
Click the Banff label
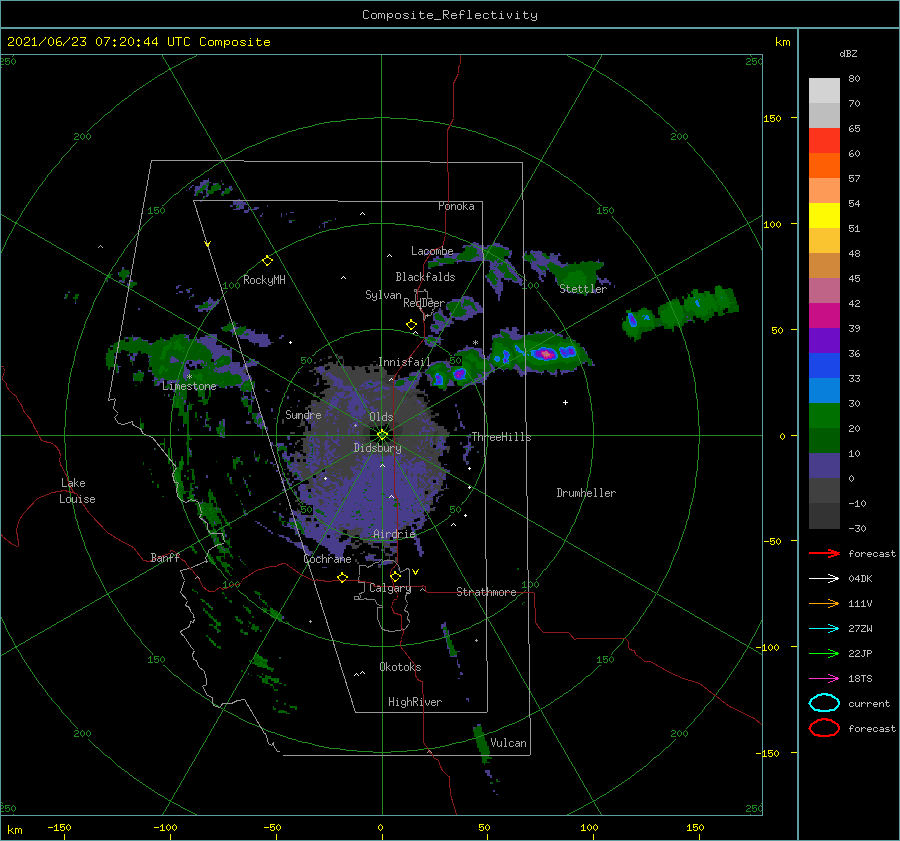pyautogui.click(x=165, y=557)
